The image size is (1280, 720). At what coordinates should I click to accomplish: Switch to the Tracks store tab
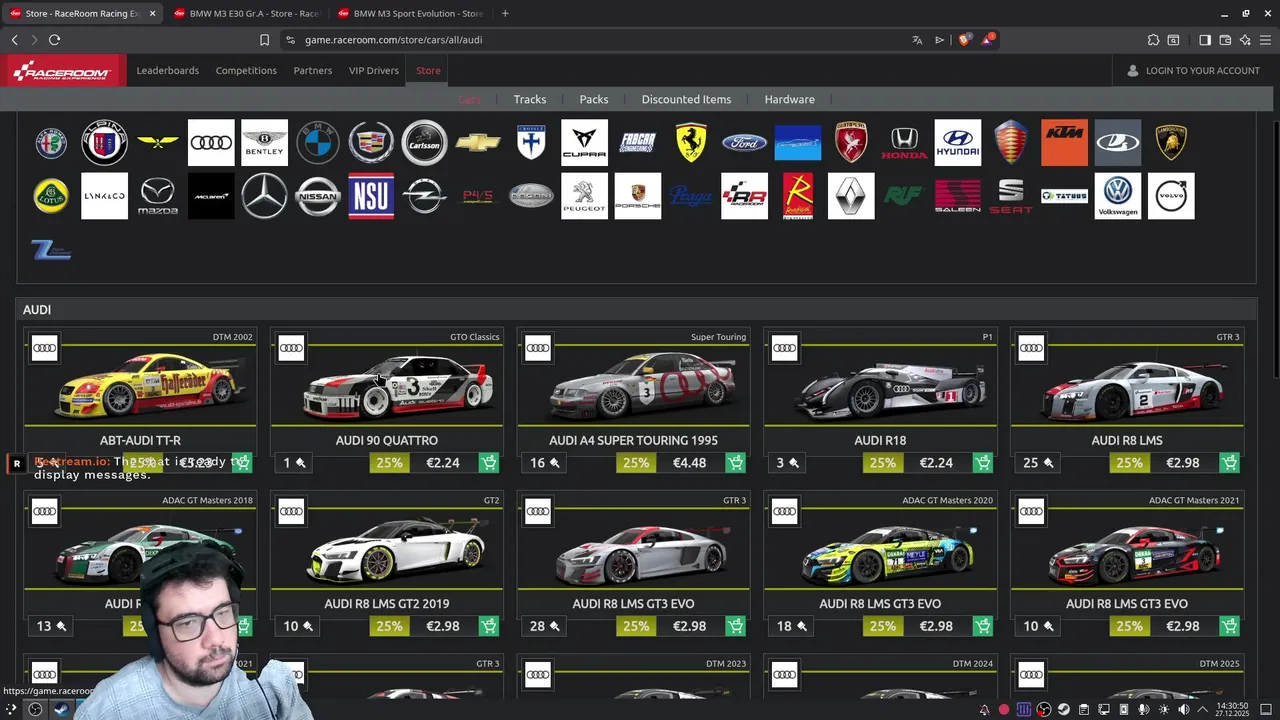tap(530, 99)
